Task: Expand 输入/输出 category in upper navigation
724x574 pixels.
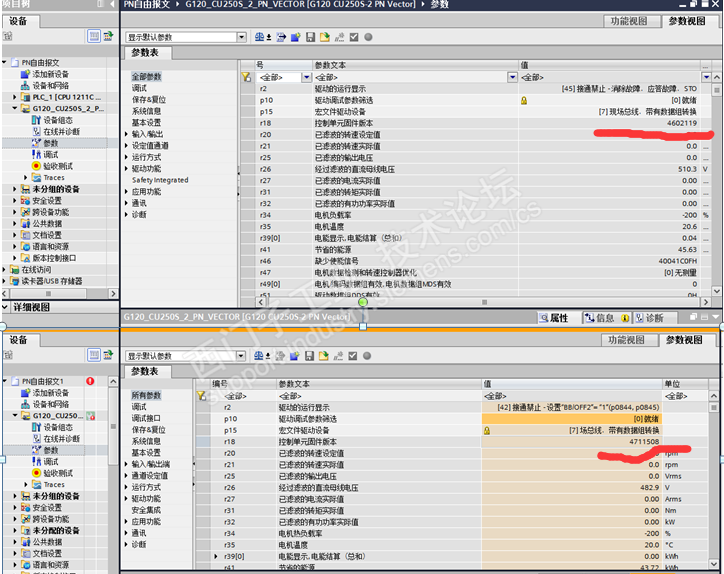Action: [127, 134]
